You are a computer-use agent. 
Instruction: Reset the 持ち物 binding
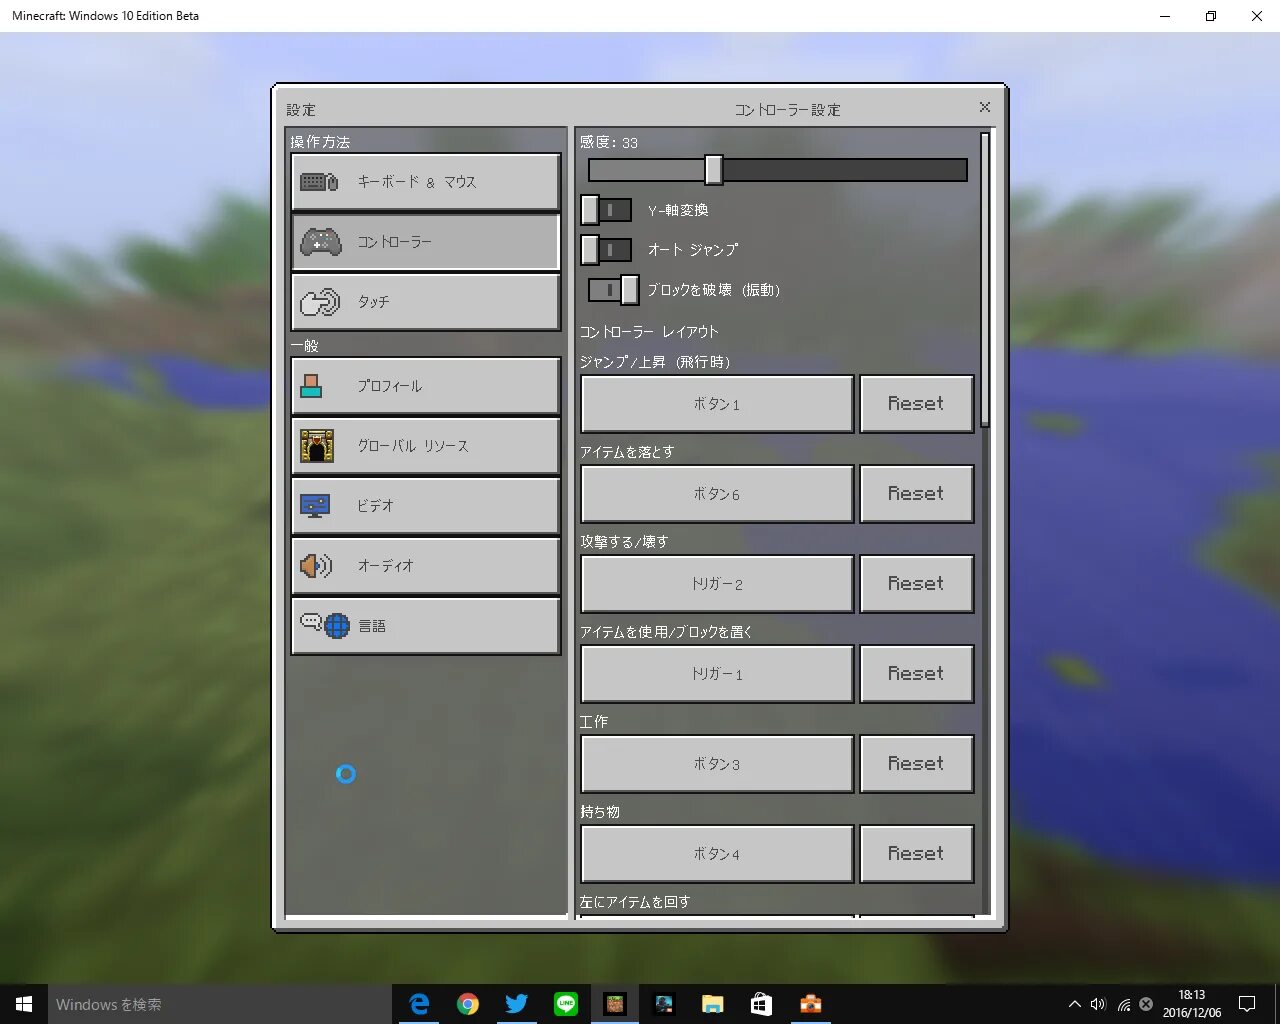pos(917,854)
